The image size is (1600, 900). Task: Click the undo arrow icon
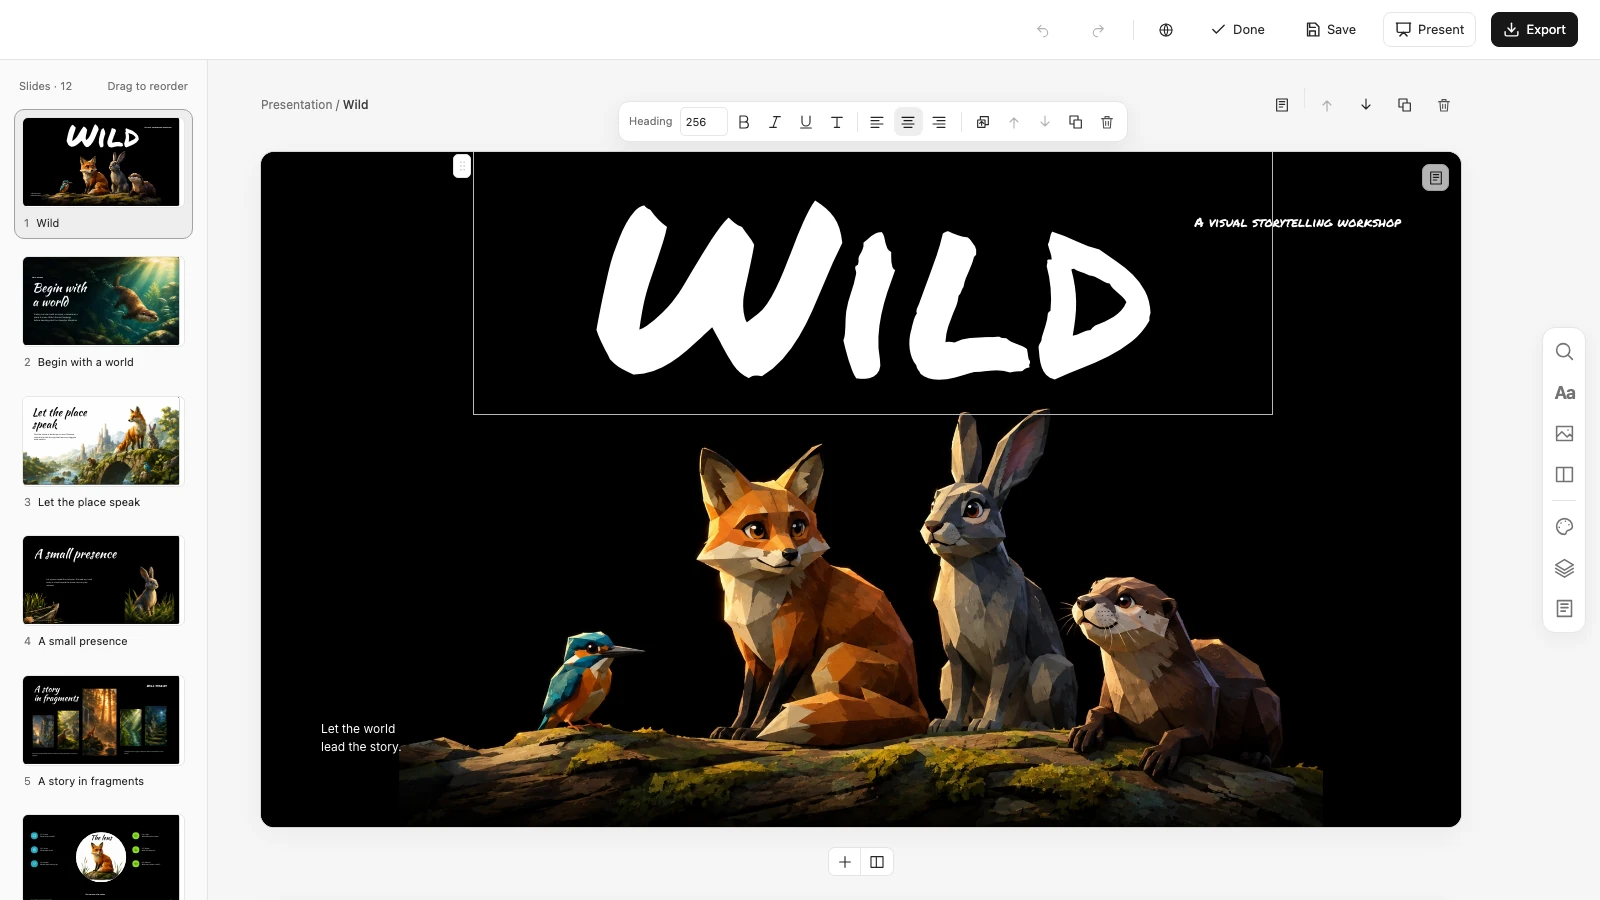coord(1043,30)
